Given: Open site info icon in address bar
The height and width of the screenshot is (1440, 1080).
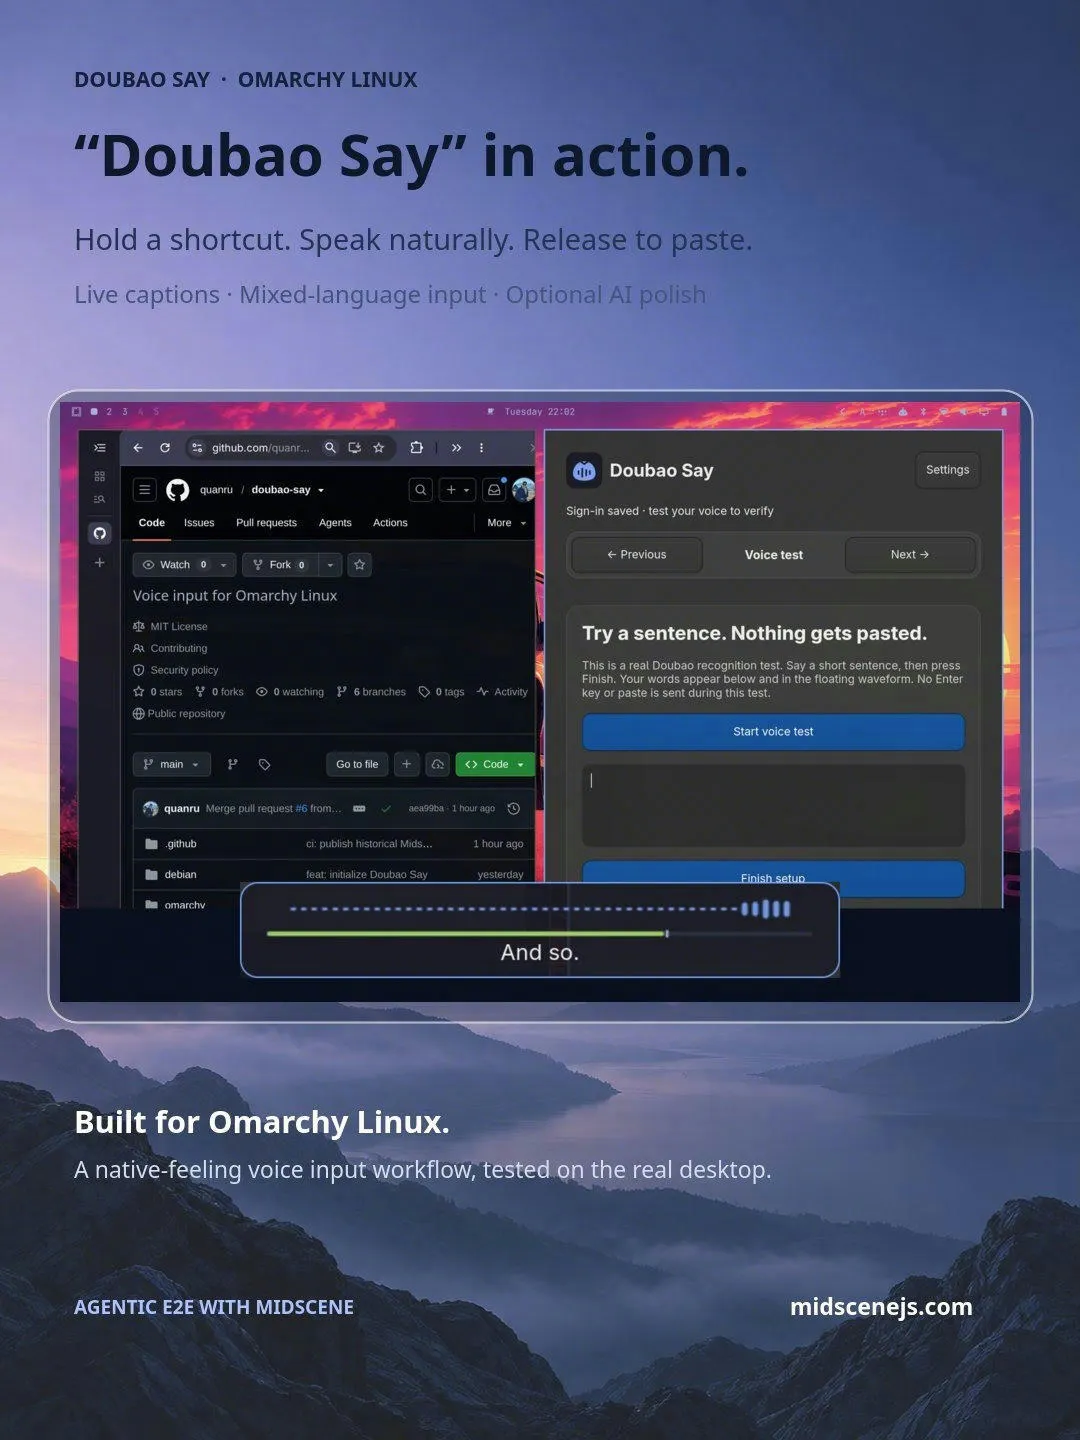Looking at the screenshot, I should click(197, 448).
